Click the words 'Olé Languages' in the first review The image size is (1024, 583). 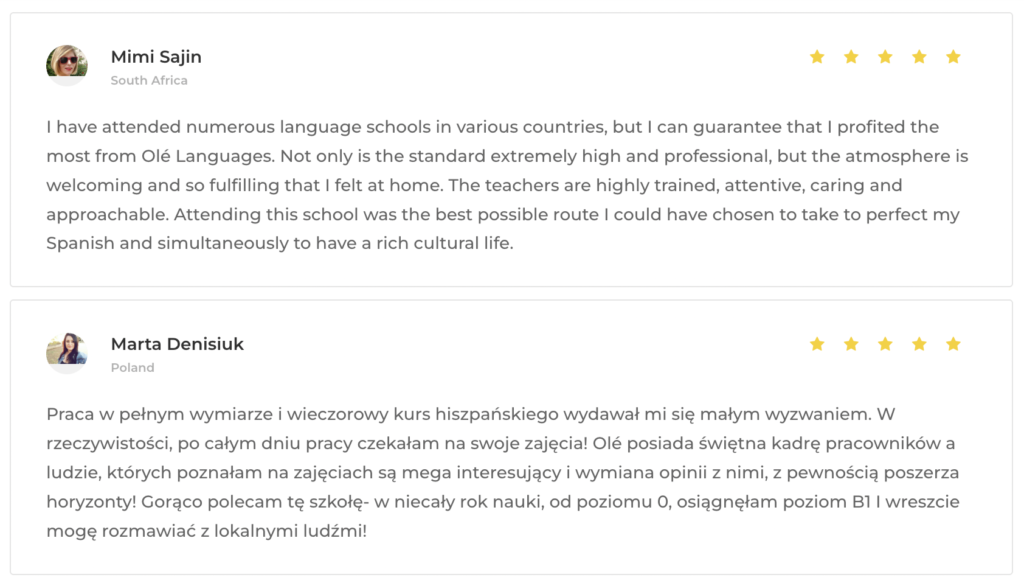coord(208,156)
